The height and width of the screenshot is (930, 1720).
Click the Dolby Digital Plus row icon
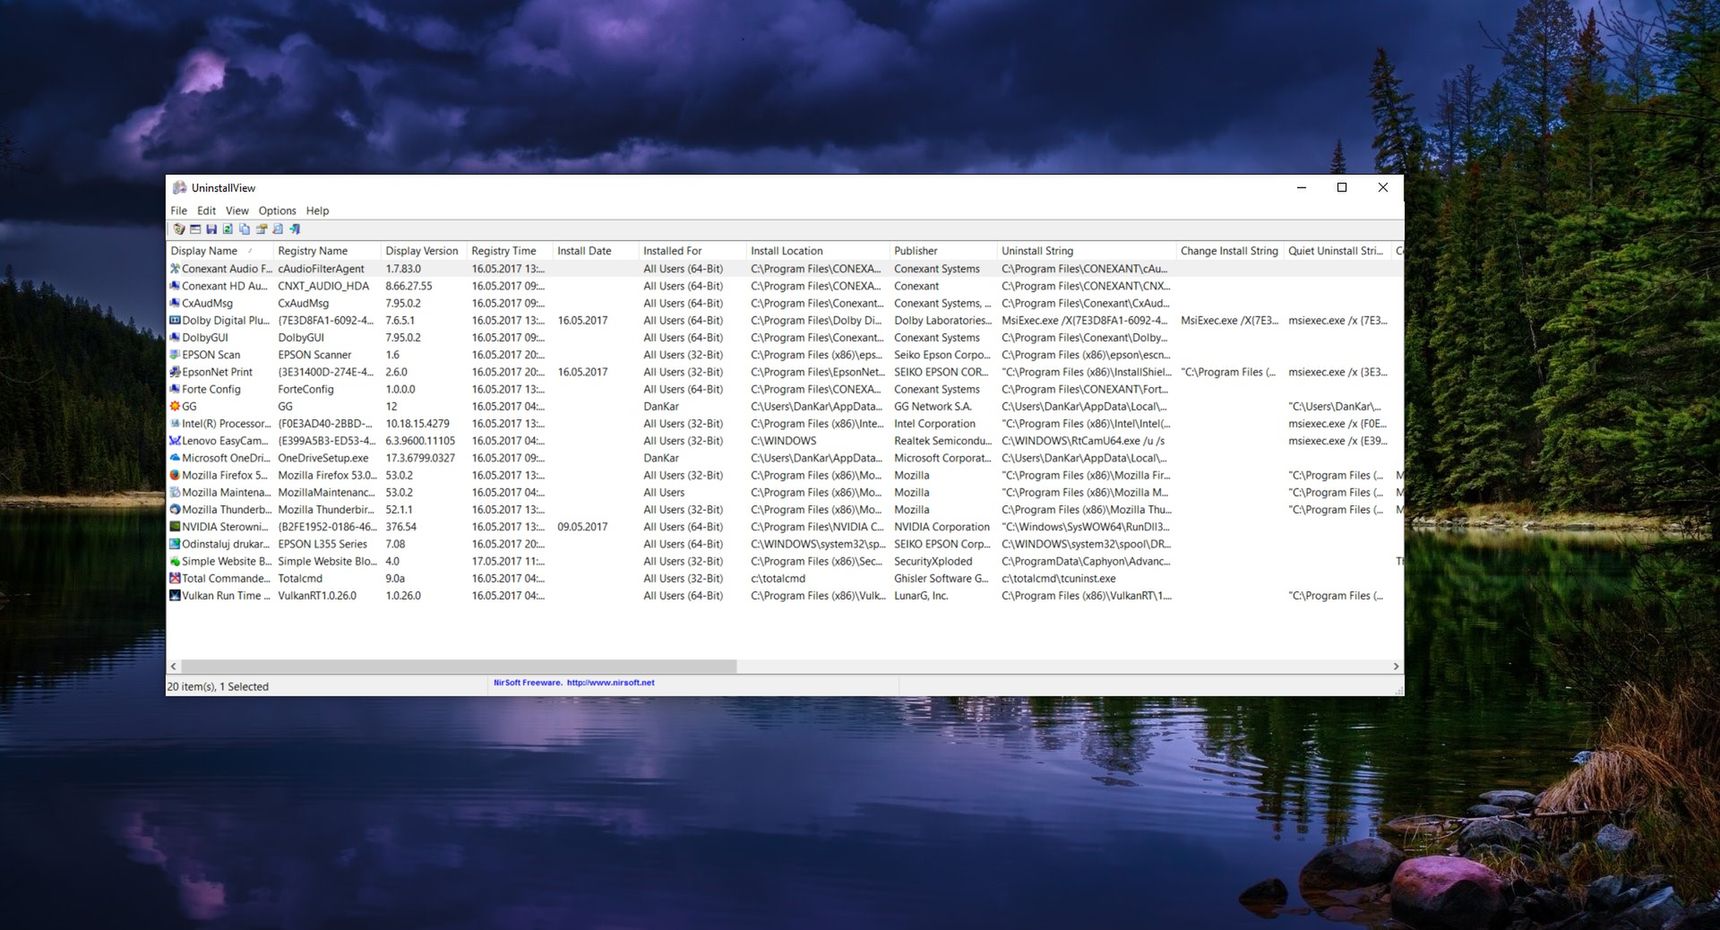click(175, 320)
